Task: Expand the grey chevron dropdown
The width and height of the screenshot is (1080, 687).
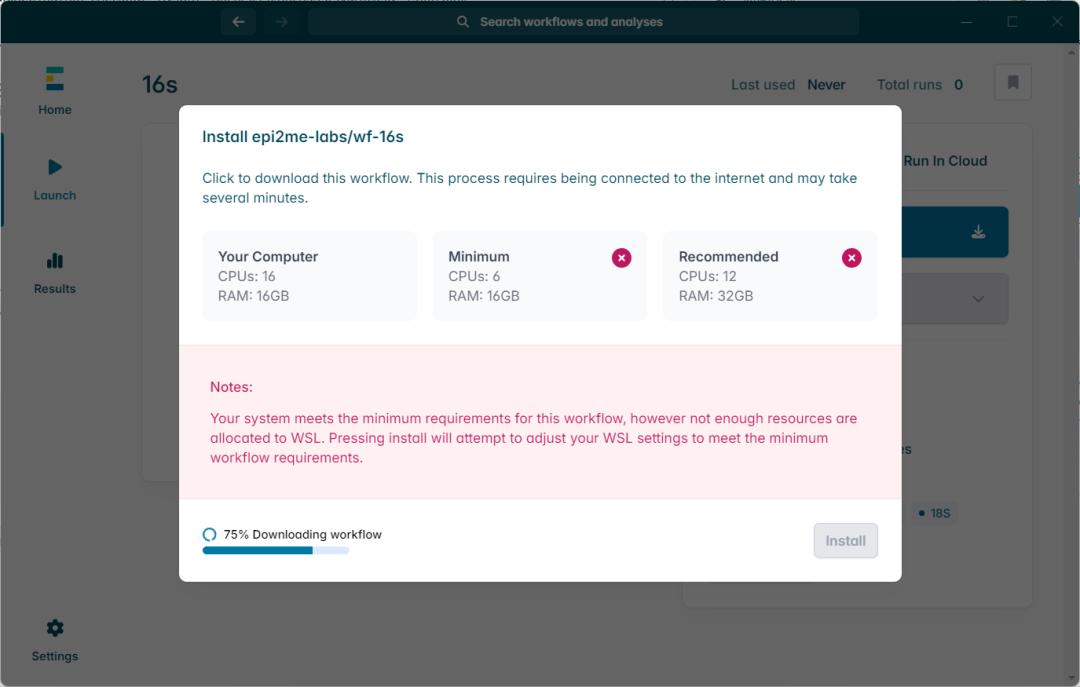Action: click(x=978, y=299)
